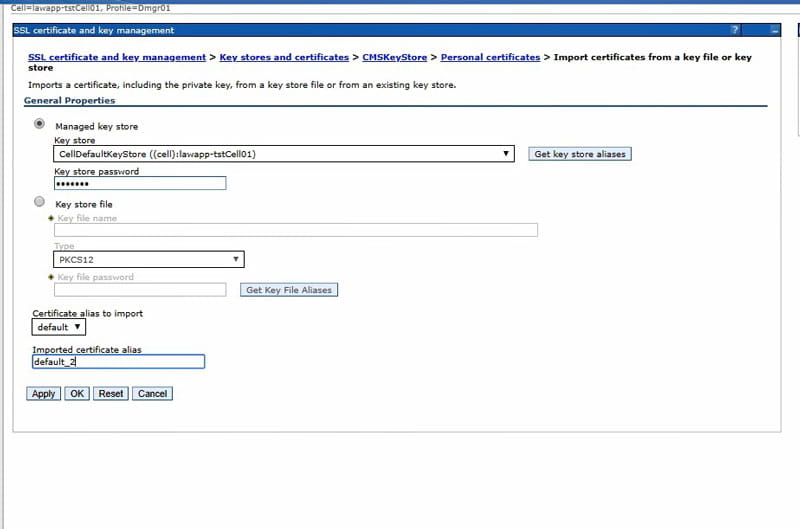Select the Key store file radio button
This screenshot has width=800, height=529.
click(x=39, y=202)
